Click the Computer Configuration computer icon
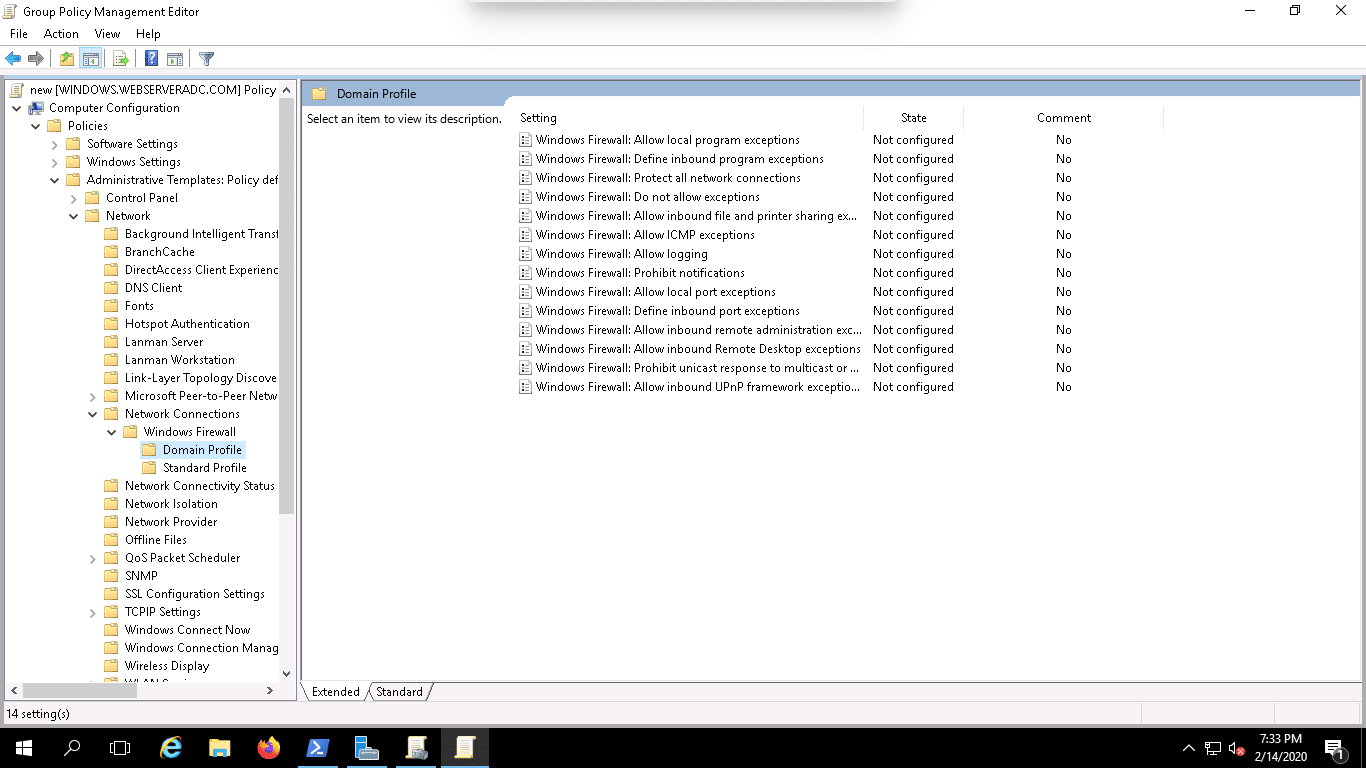Viewport: 1366px width, 768px height. (36, 108)
